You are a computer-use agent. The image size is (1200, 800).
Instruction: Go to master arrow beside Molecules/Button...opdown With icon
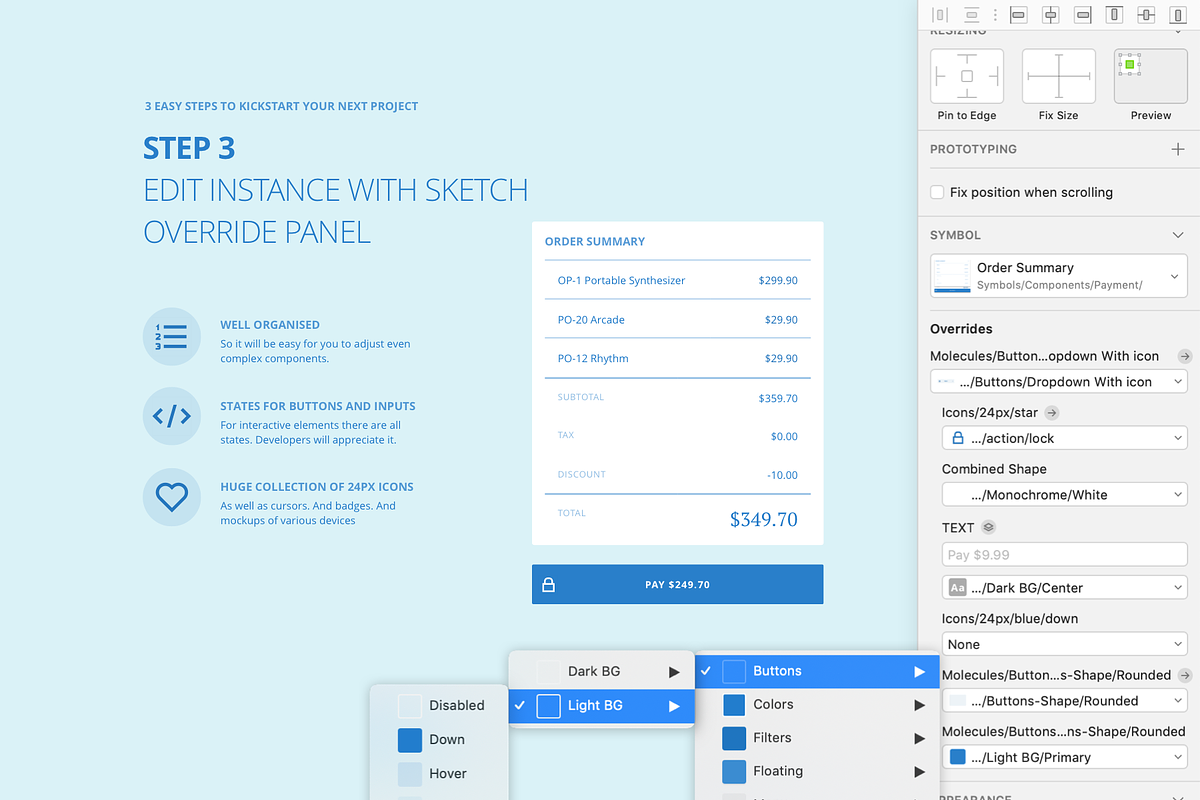[1185, 356]
